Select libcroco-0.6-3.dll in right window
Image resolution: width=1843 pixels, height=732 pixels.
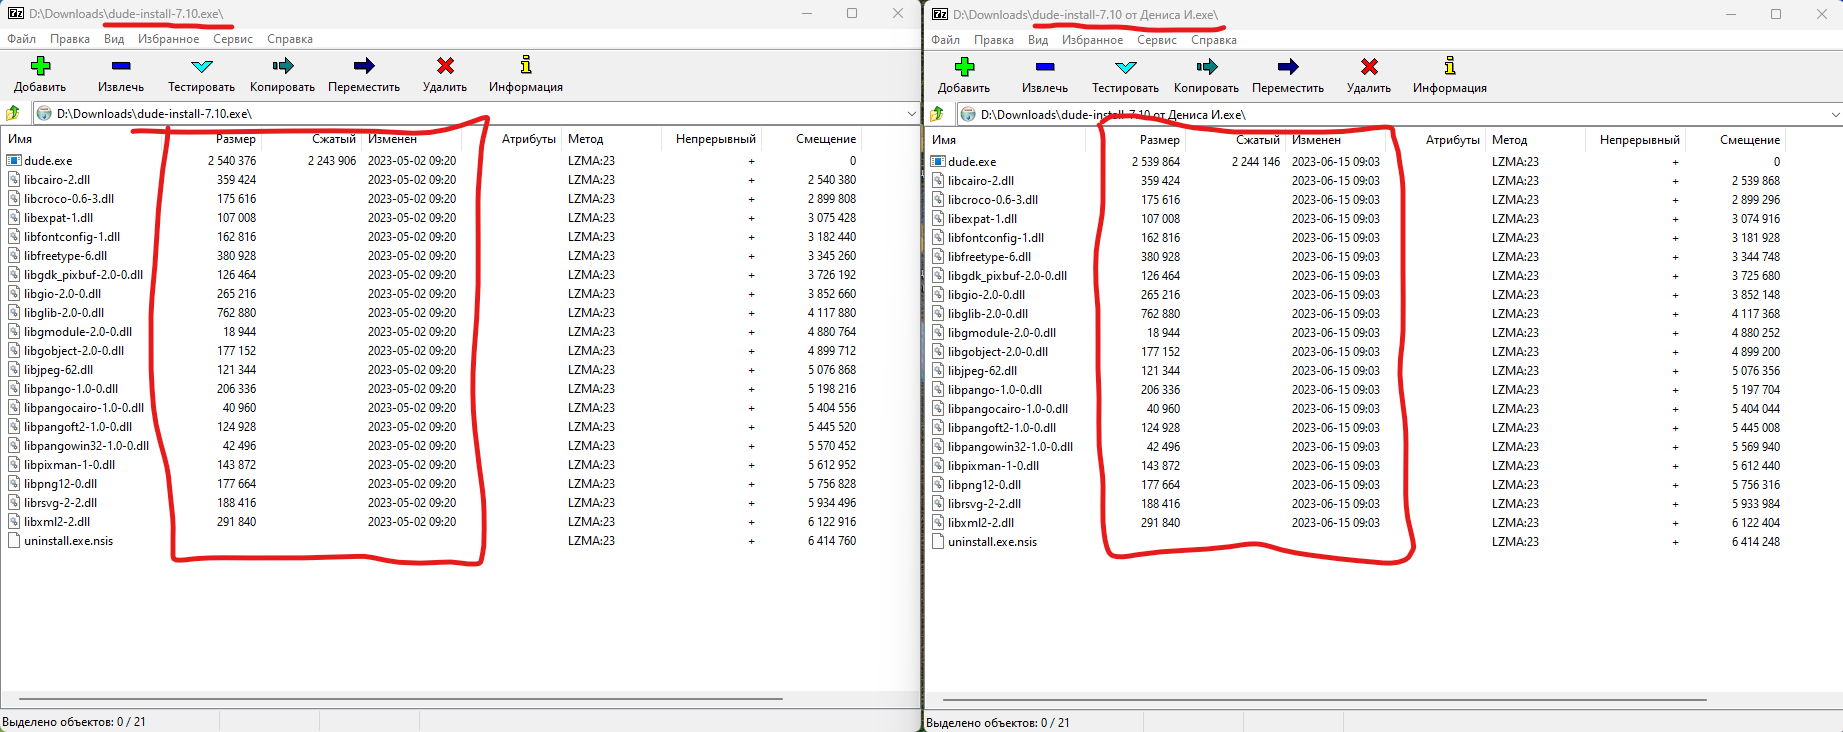coord(993,200)
